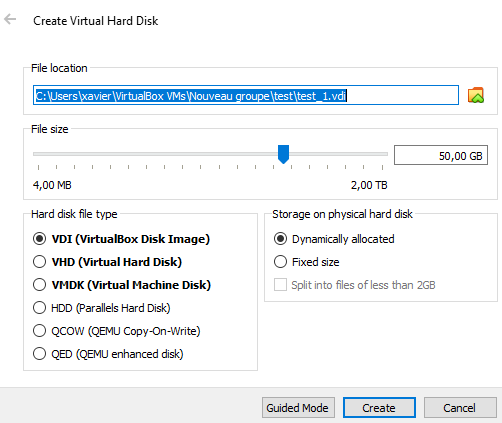Select VMDK (Virtual Machine Disk) option

click(x=122, y=285)
